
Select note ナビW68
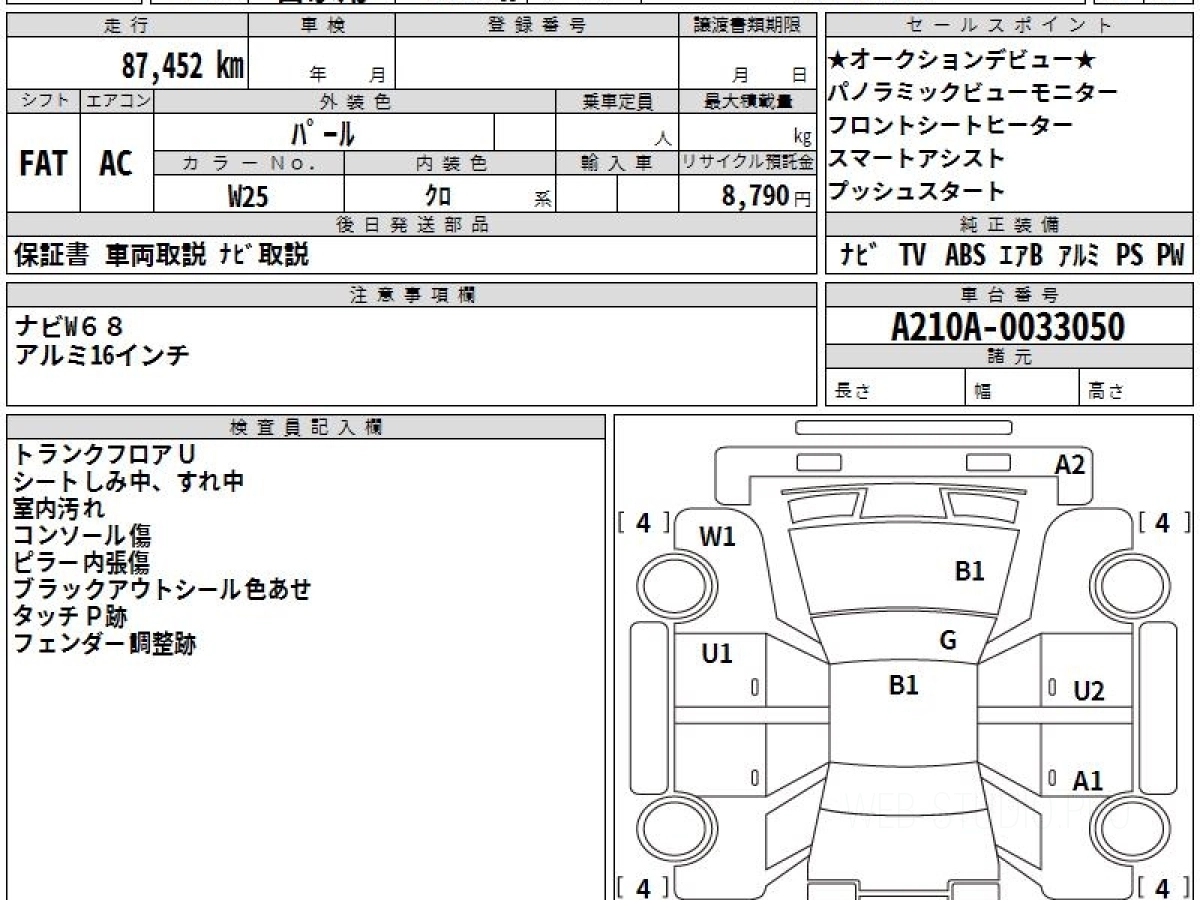coord(70,326)
